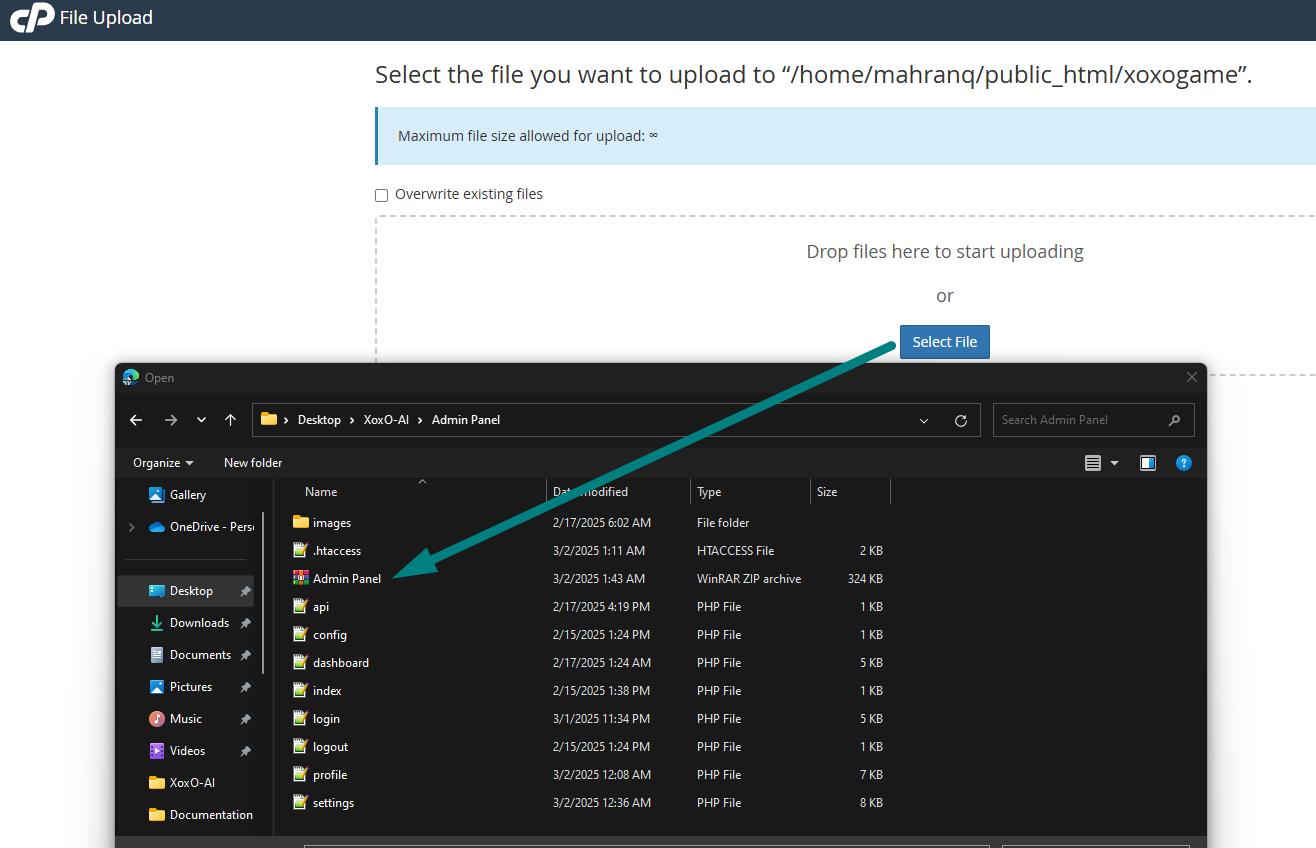
Task: Open the file dialog help icon
Action: pyautogui.click(x=1183, y=463)
